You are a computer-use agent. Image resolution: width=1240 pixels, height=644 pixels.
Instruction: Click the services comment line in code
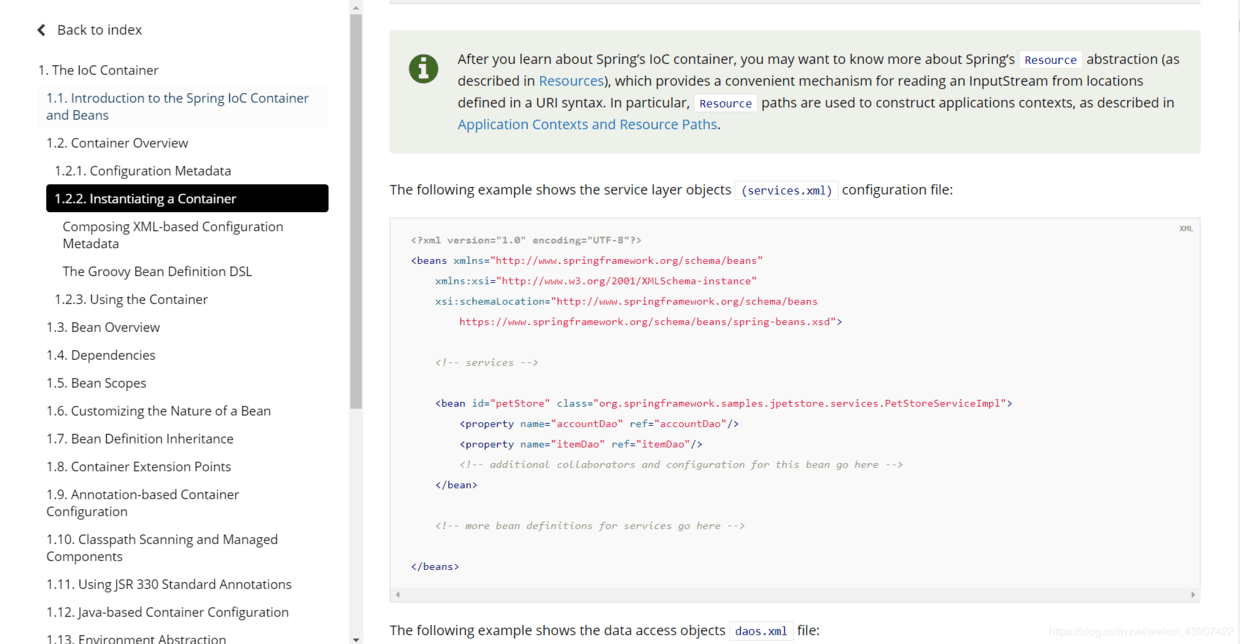pyautogui.click(x=487, y=363)
